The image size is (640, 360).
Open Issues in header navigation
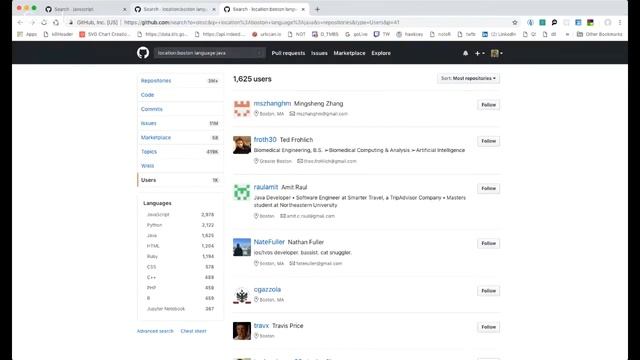coord(319,53)
